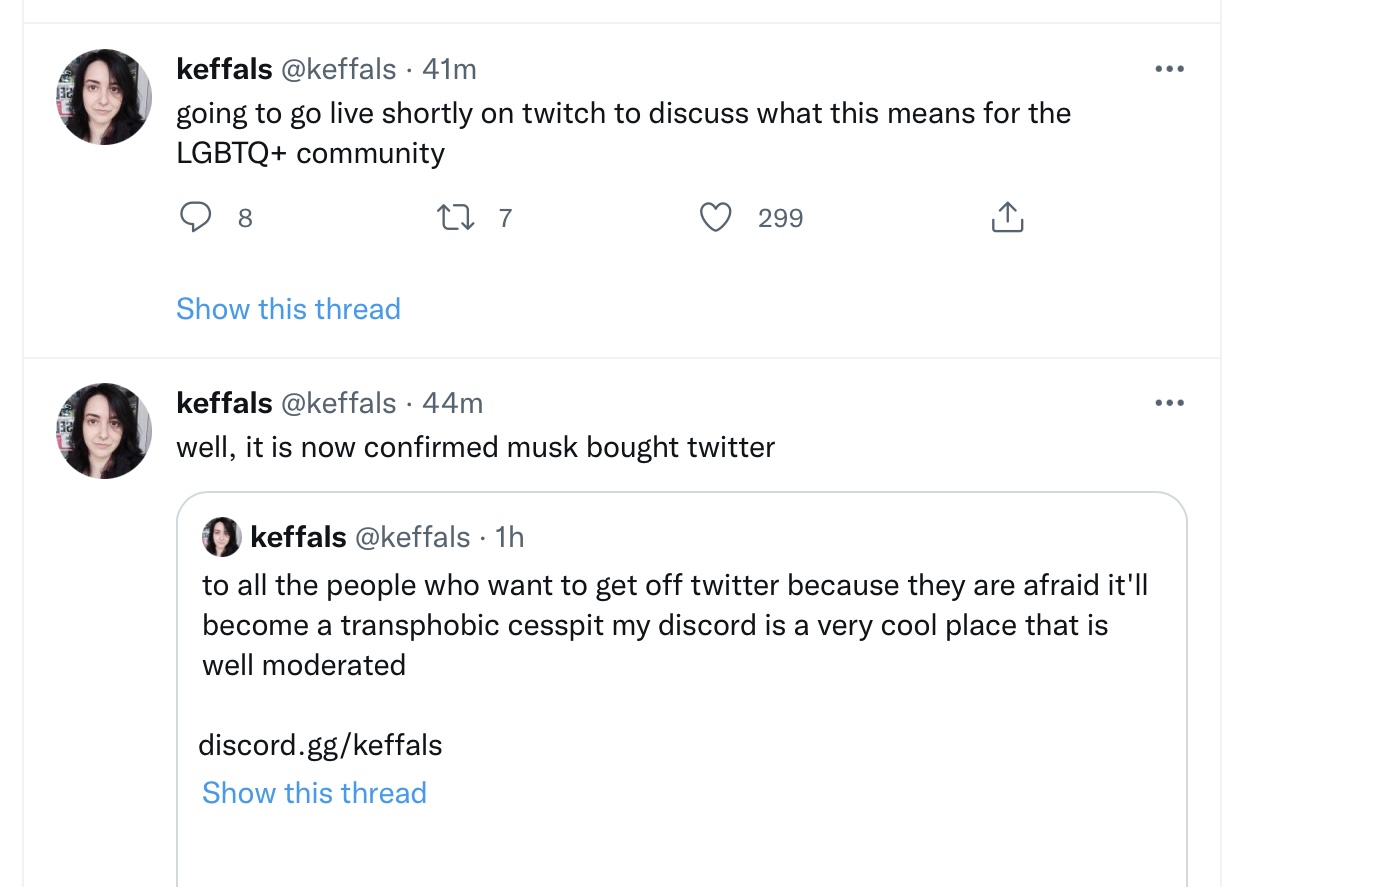Retweet the going live on twitch tweet

pos(456,217)
